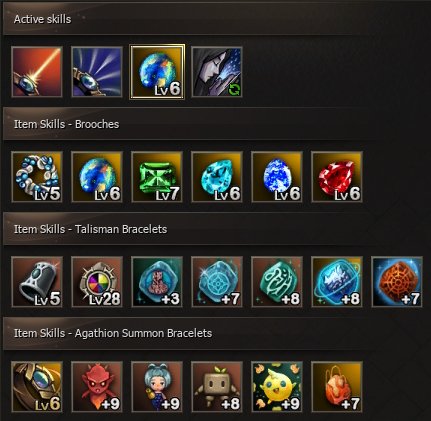
Task: Click the red ruby Lv6 brooch skill
Action: point(337,177)
